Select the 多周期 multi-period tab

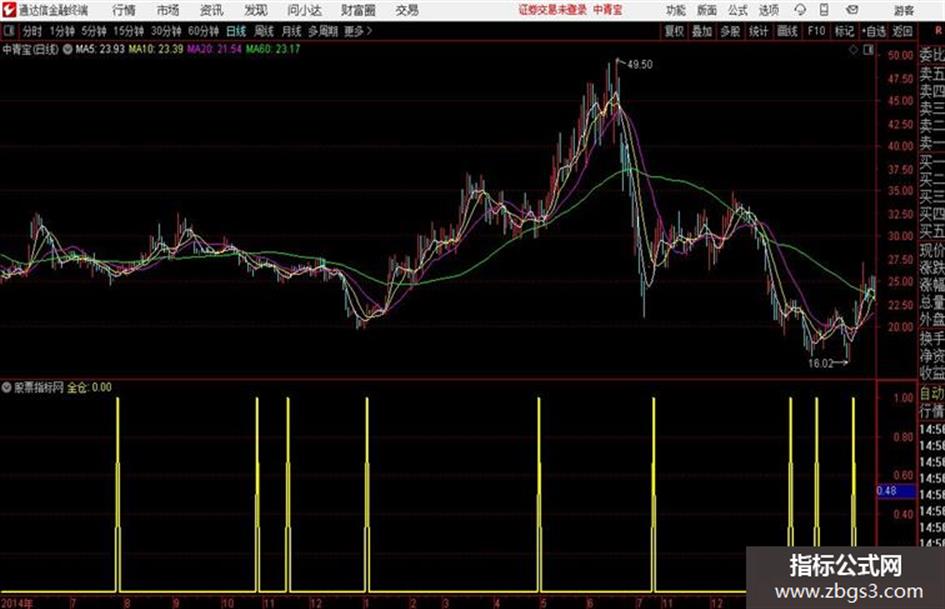323,31
